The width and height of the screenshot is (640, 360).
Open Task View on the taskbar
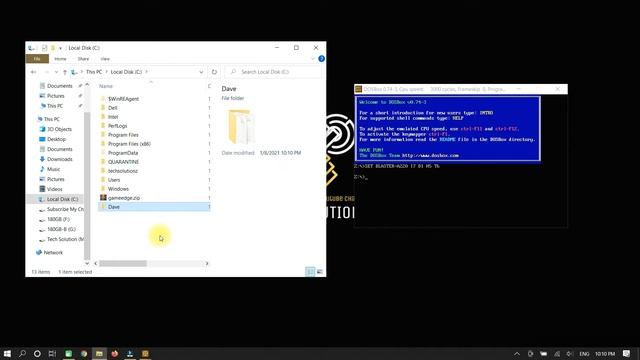click(52, 353)
